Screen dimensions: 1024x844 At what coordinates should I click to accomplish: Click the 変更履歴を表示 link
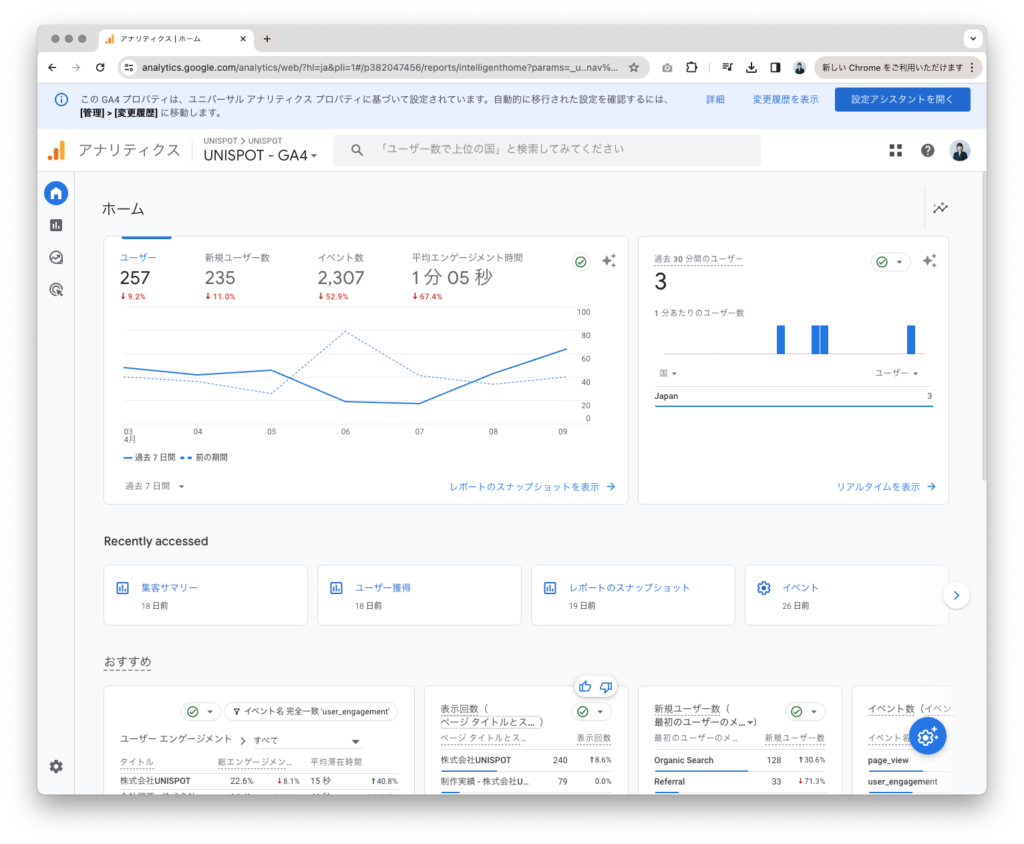(785, 99)
